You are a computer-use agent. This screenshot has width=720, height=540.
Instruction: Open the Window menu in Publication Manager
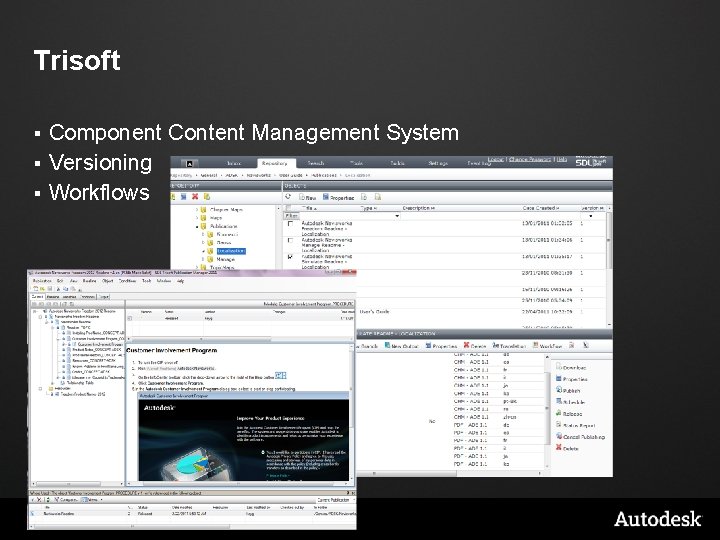tap(163, 281)
